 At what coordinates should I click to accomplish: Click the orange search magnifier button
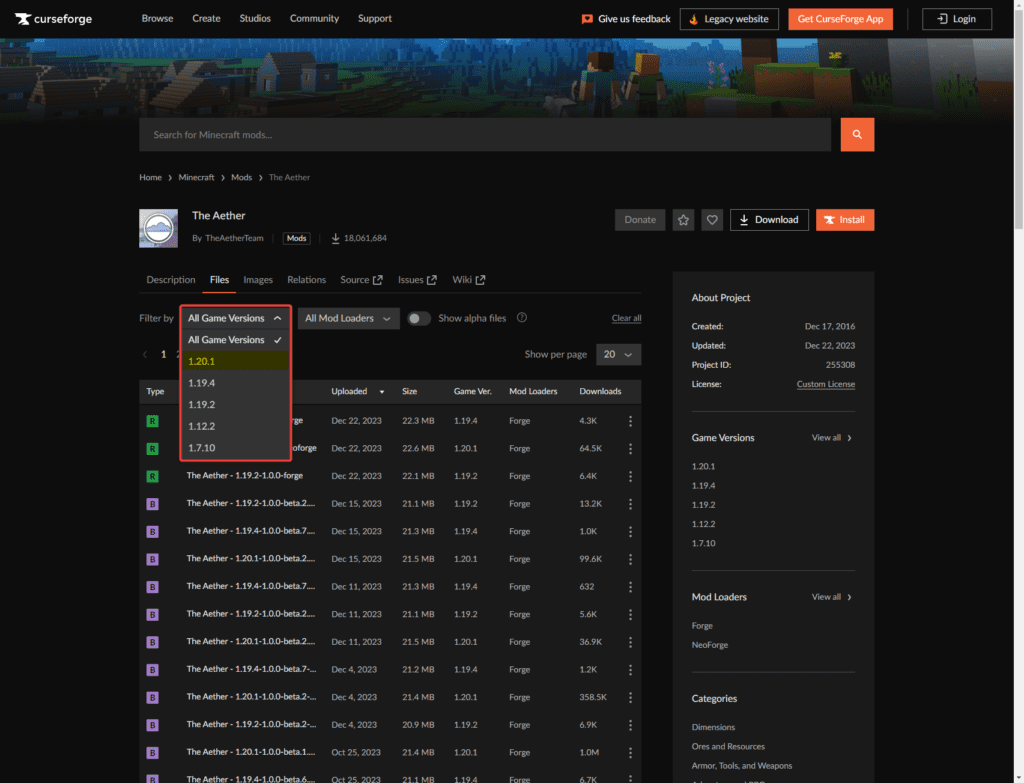(857, 135)
